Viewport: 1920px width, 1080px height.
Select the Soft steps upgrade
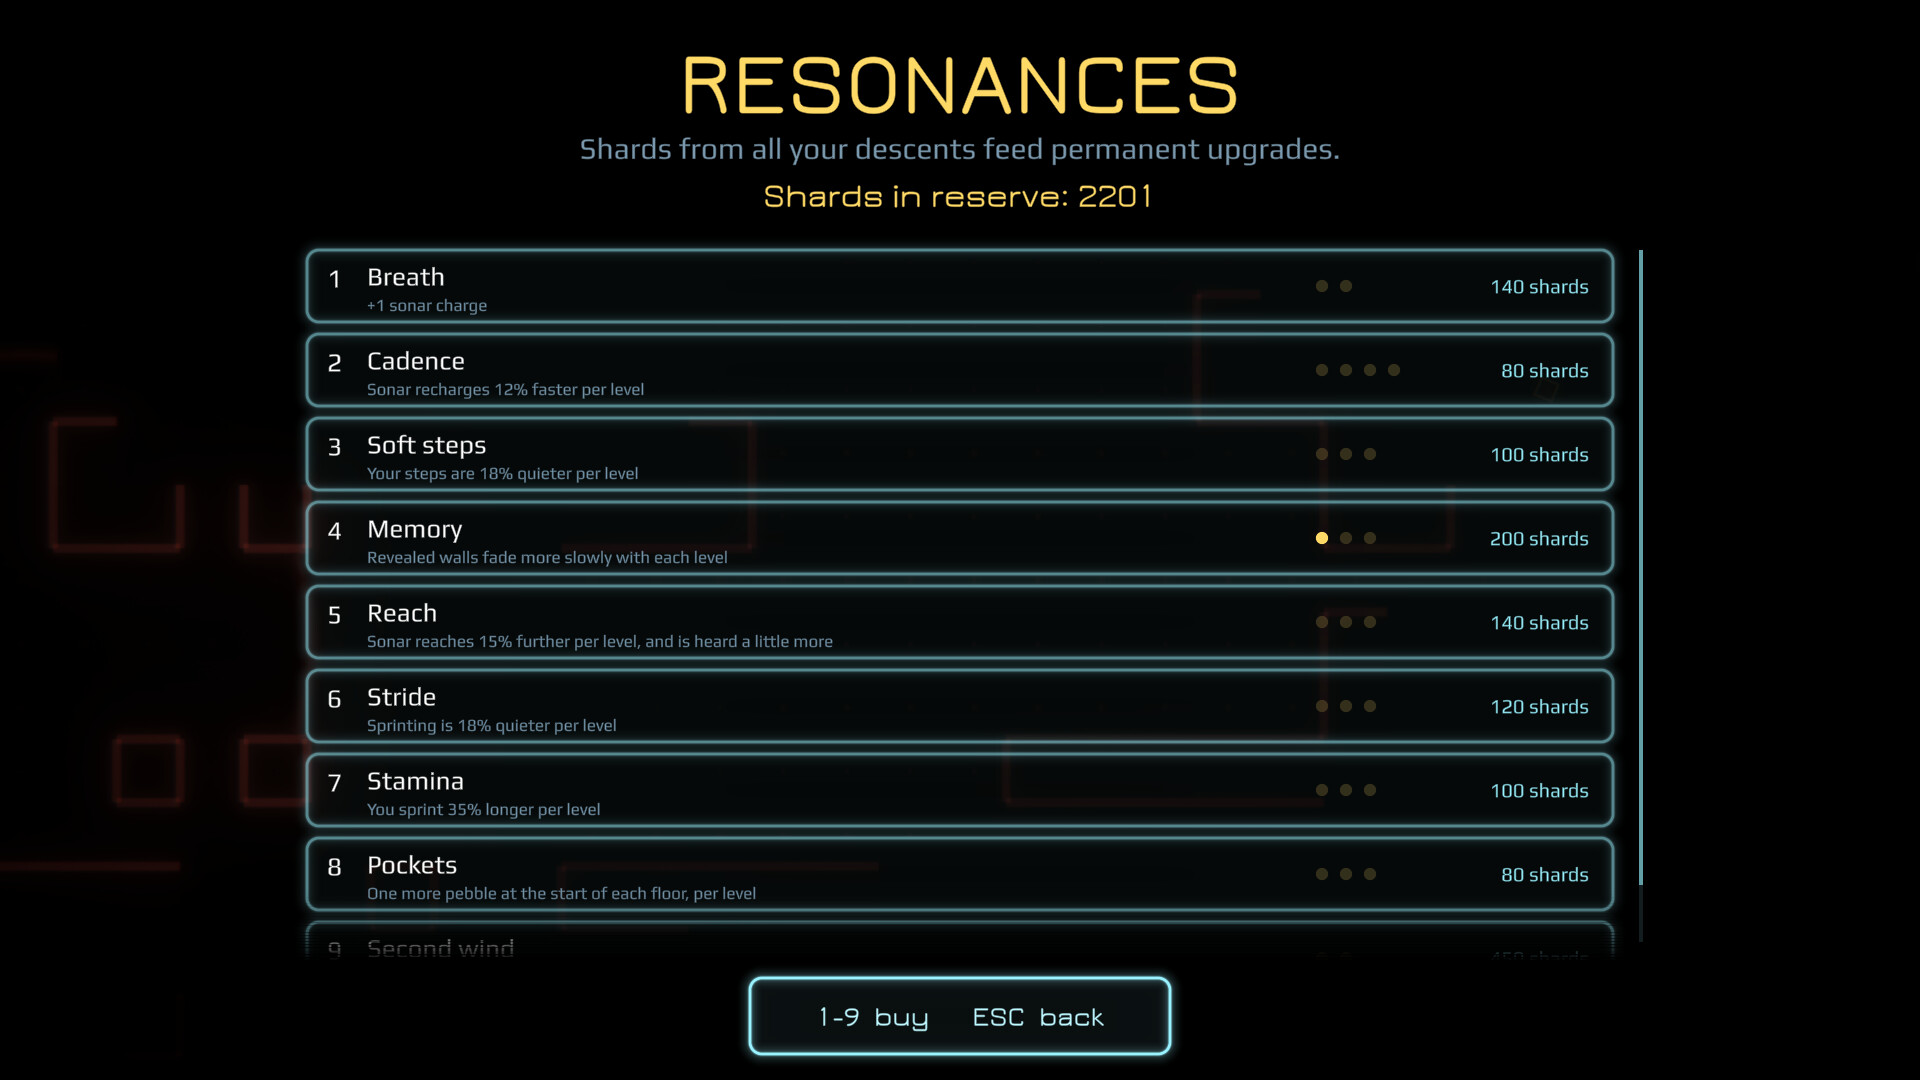coord(960,454)
